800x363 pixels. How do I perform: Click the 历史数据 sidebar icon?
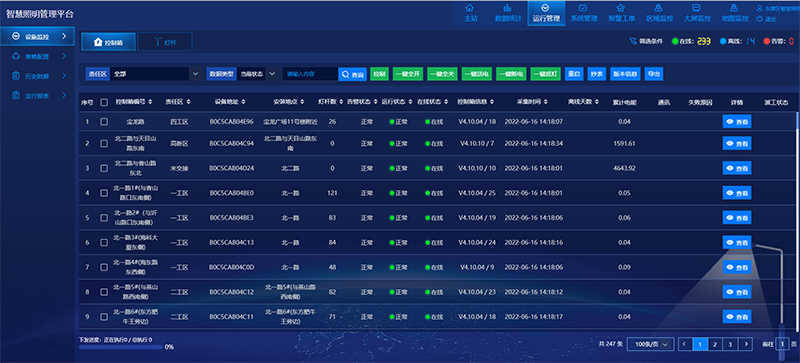point(16,76)
